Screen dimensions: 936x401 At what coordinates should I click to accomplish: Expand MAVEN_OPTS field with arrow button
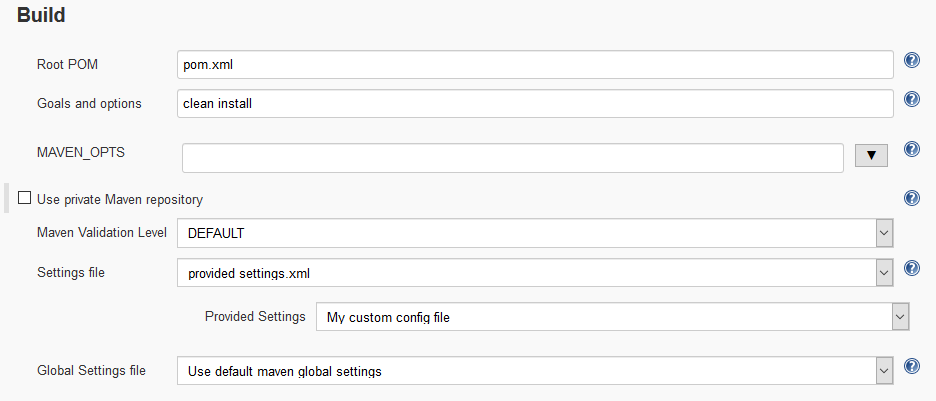[871, 155]
